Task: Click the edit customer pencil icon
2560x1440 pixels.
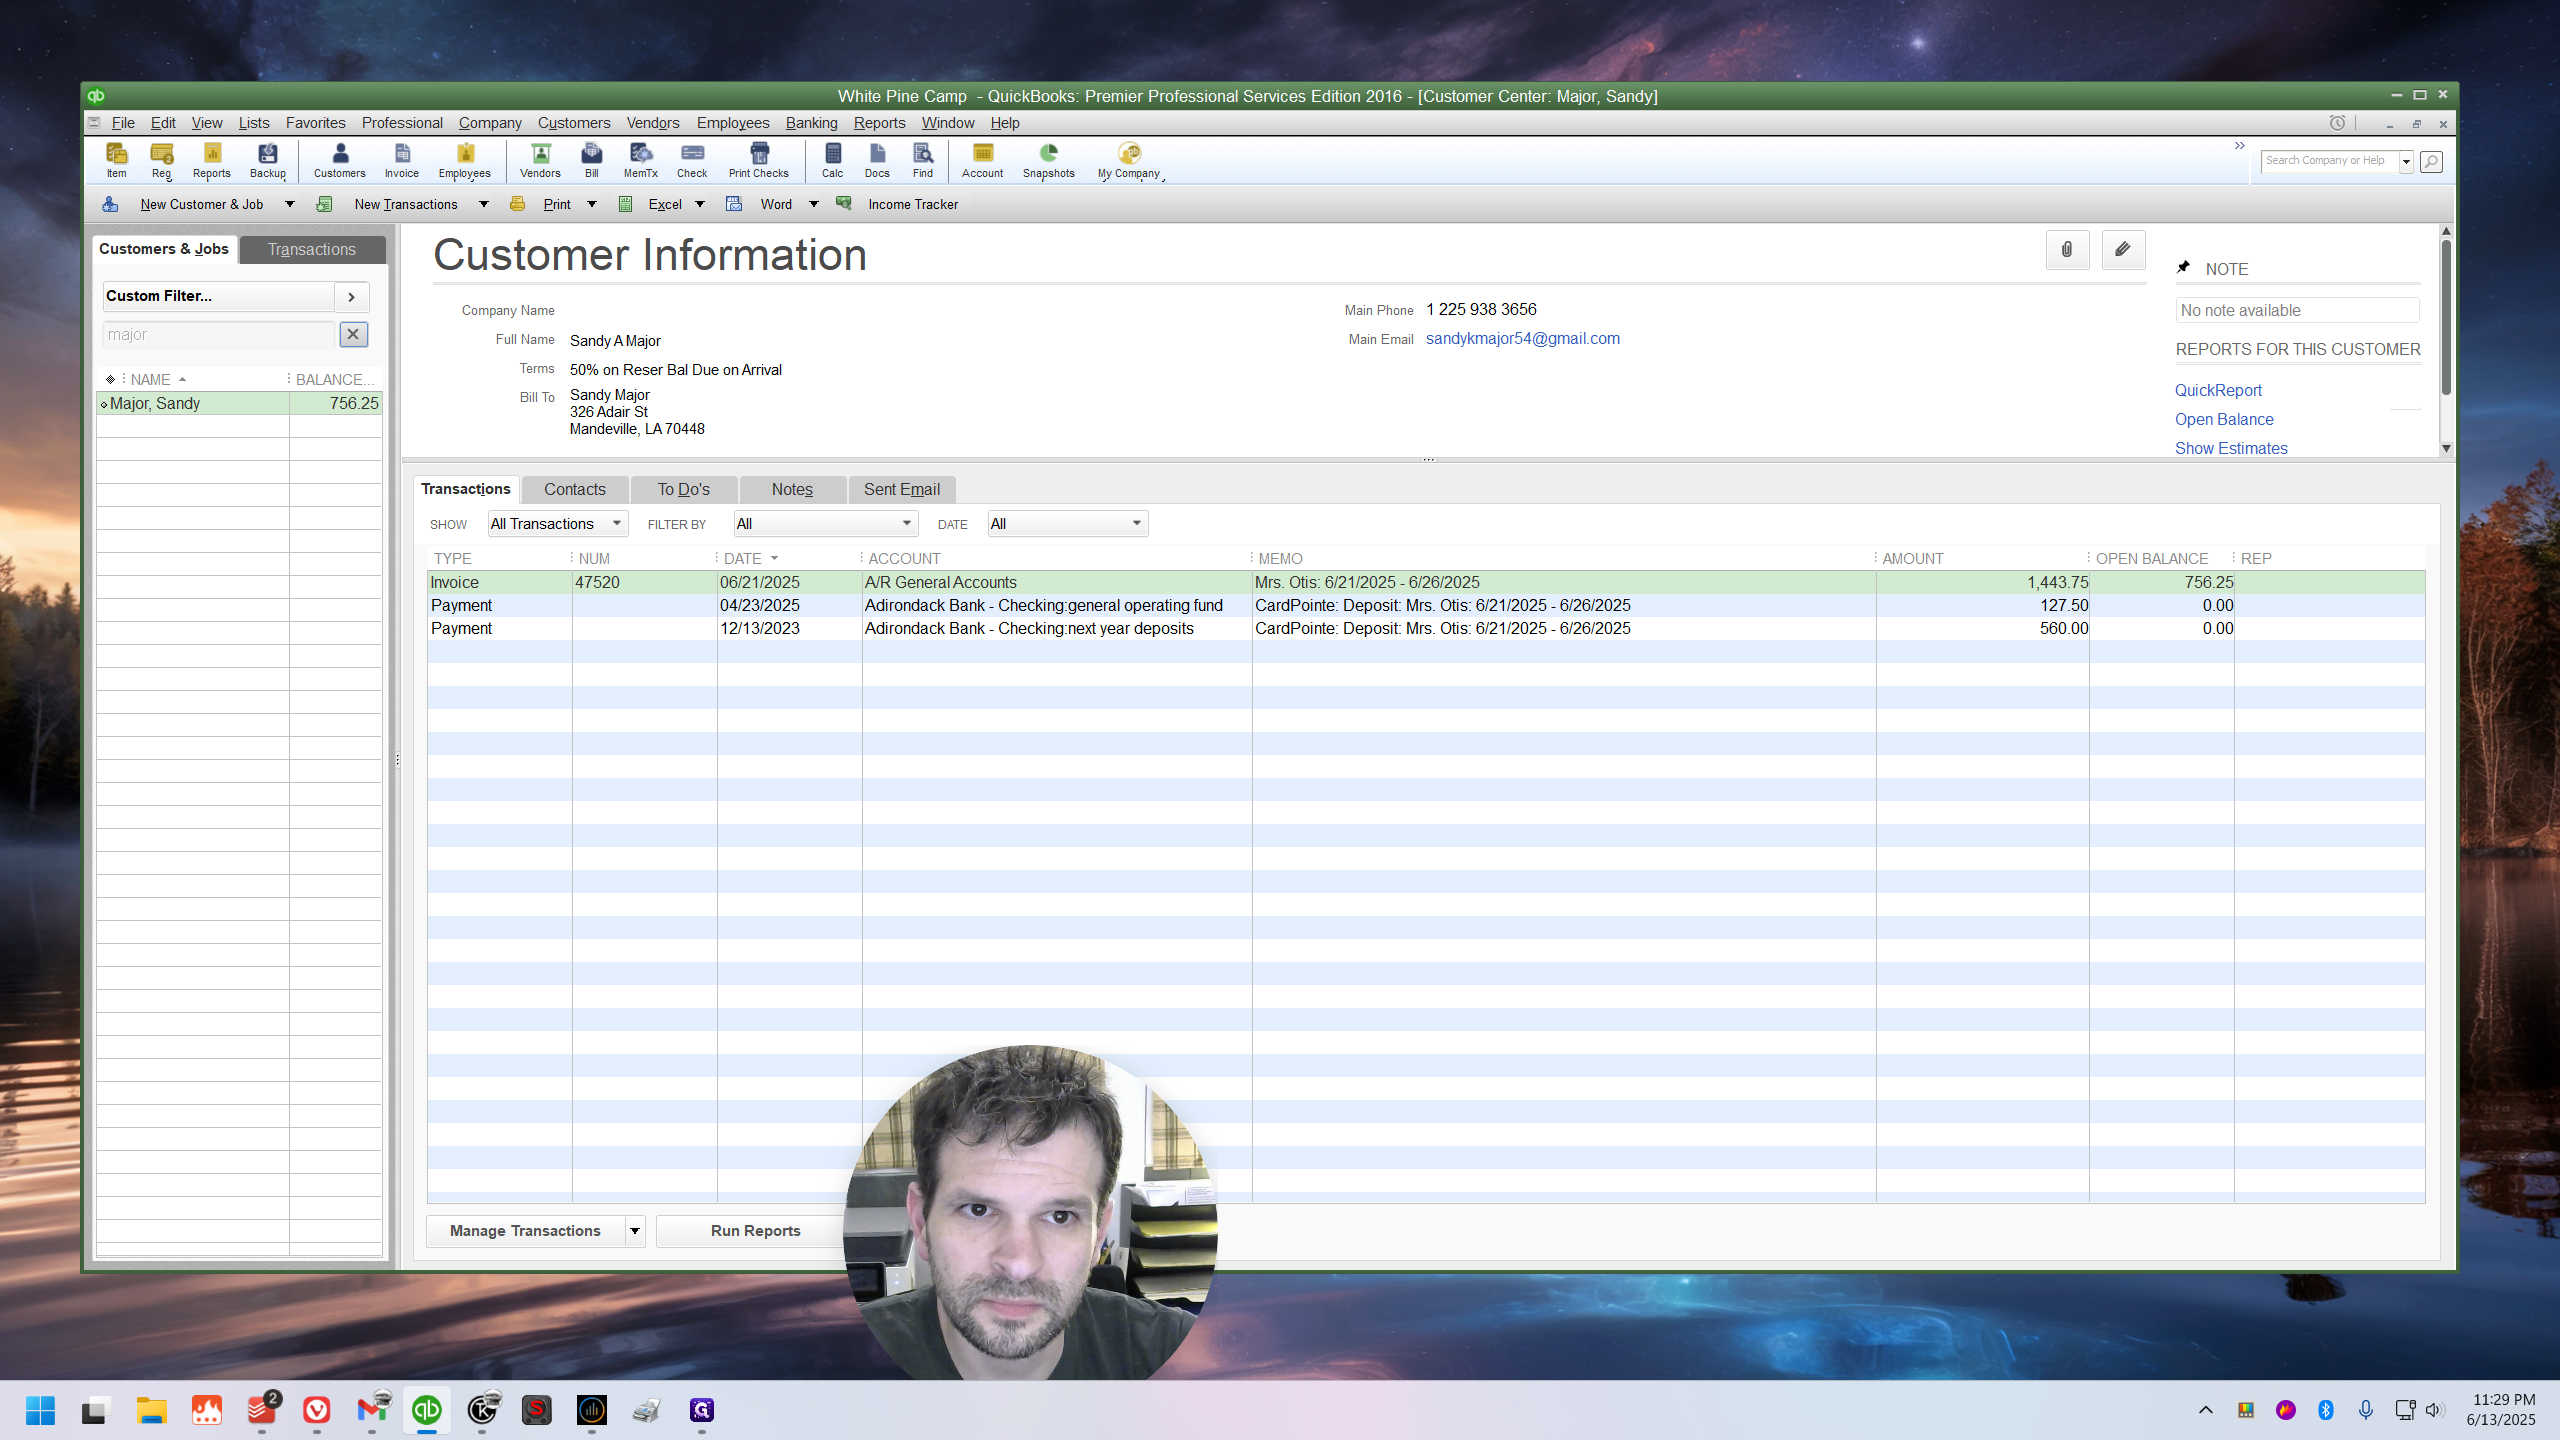Action: coord(2123,250)
